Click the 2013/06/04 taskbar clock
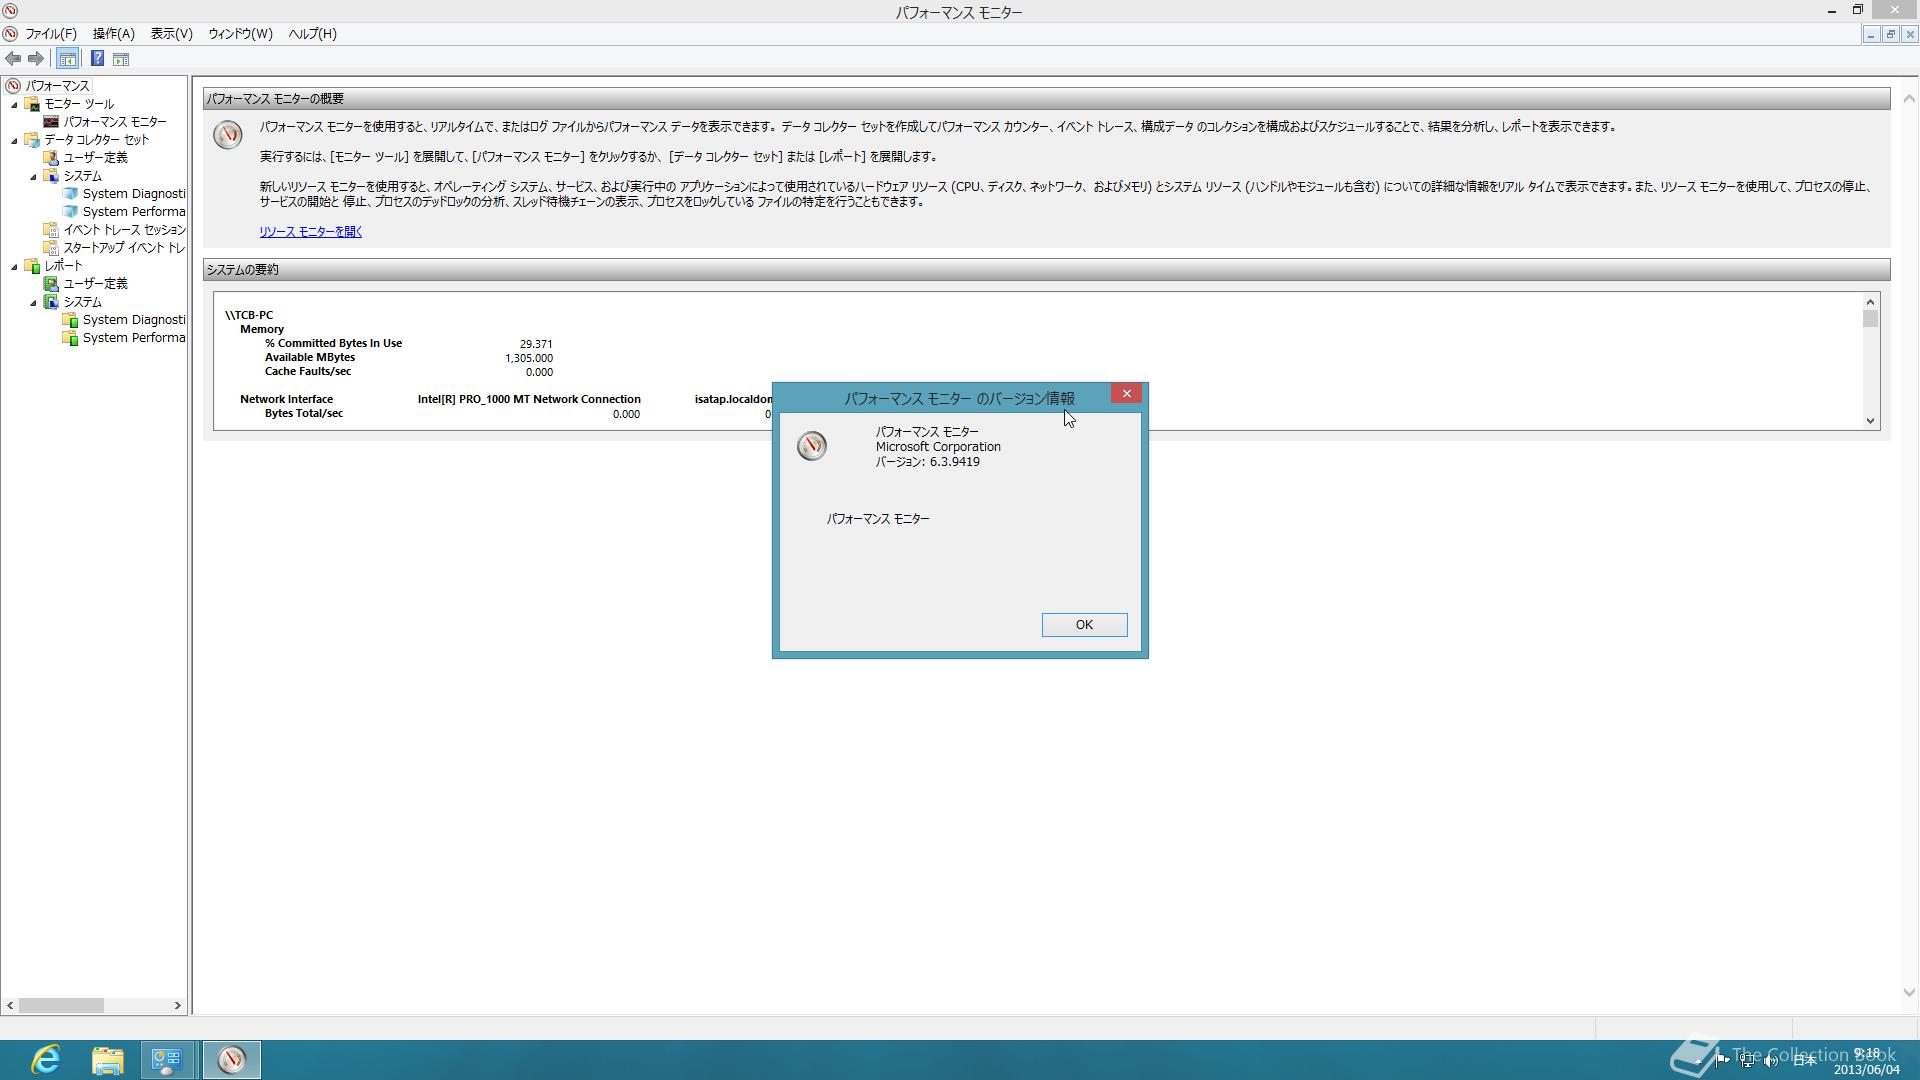Screen dimensions: 1920x1080 click(1866, 1070)
